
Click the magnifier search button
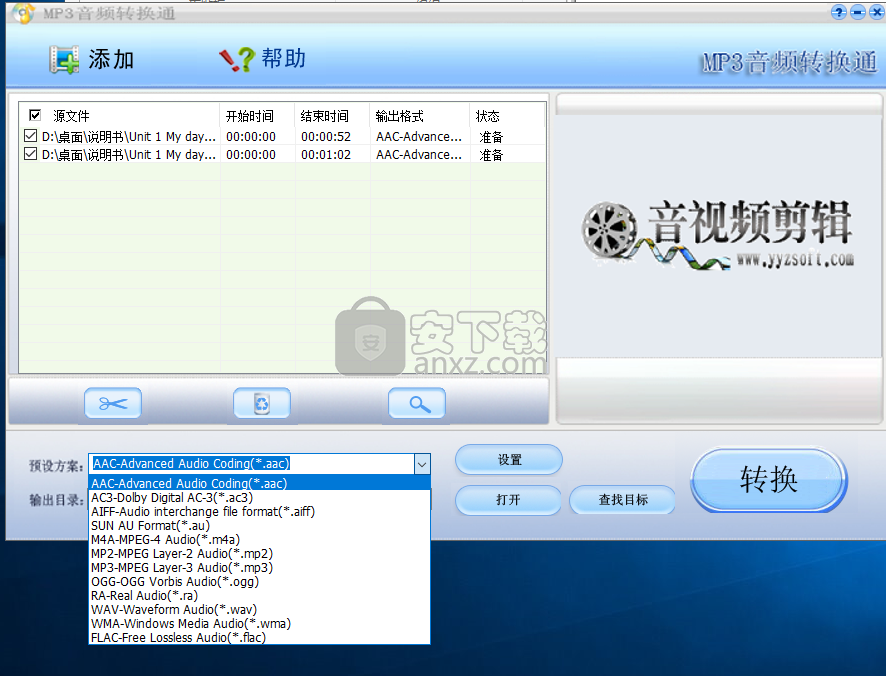pos(417,403)
